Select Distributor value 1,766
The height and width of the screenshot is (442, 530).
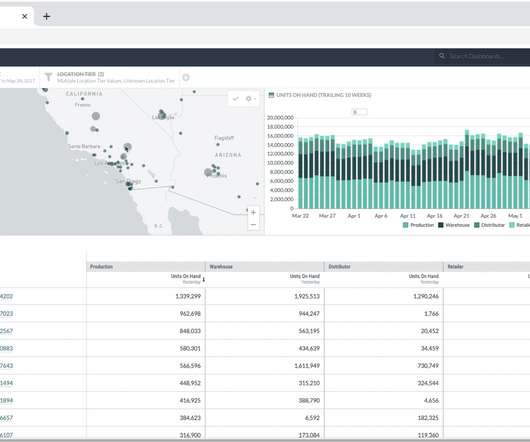(x=432, y=314)
